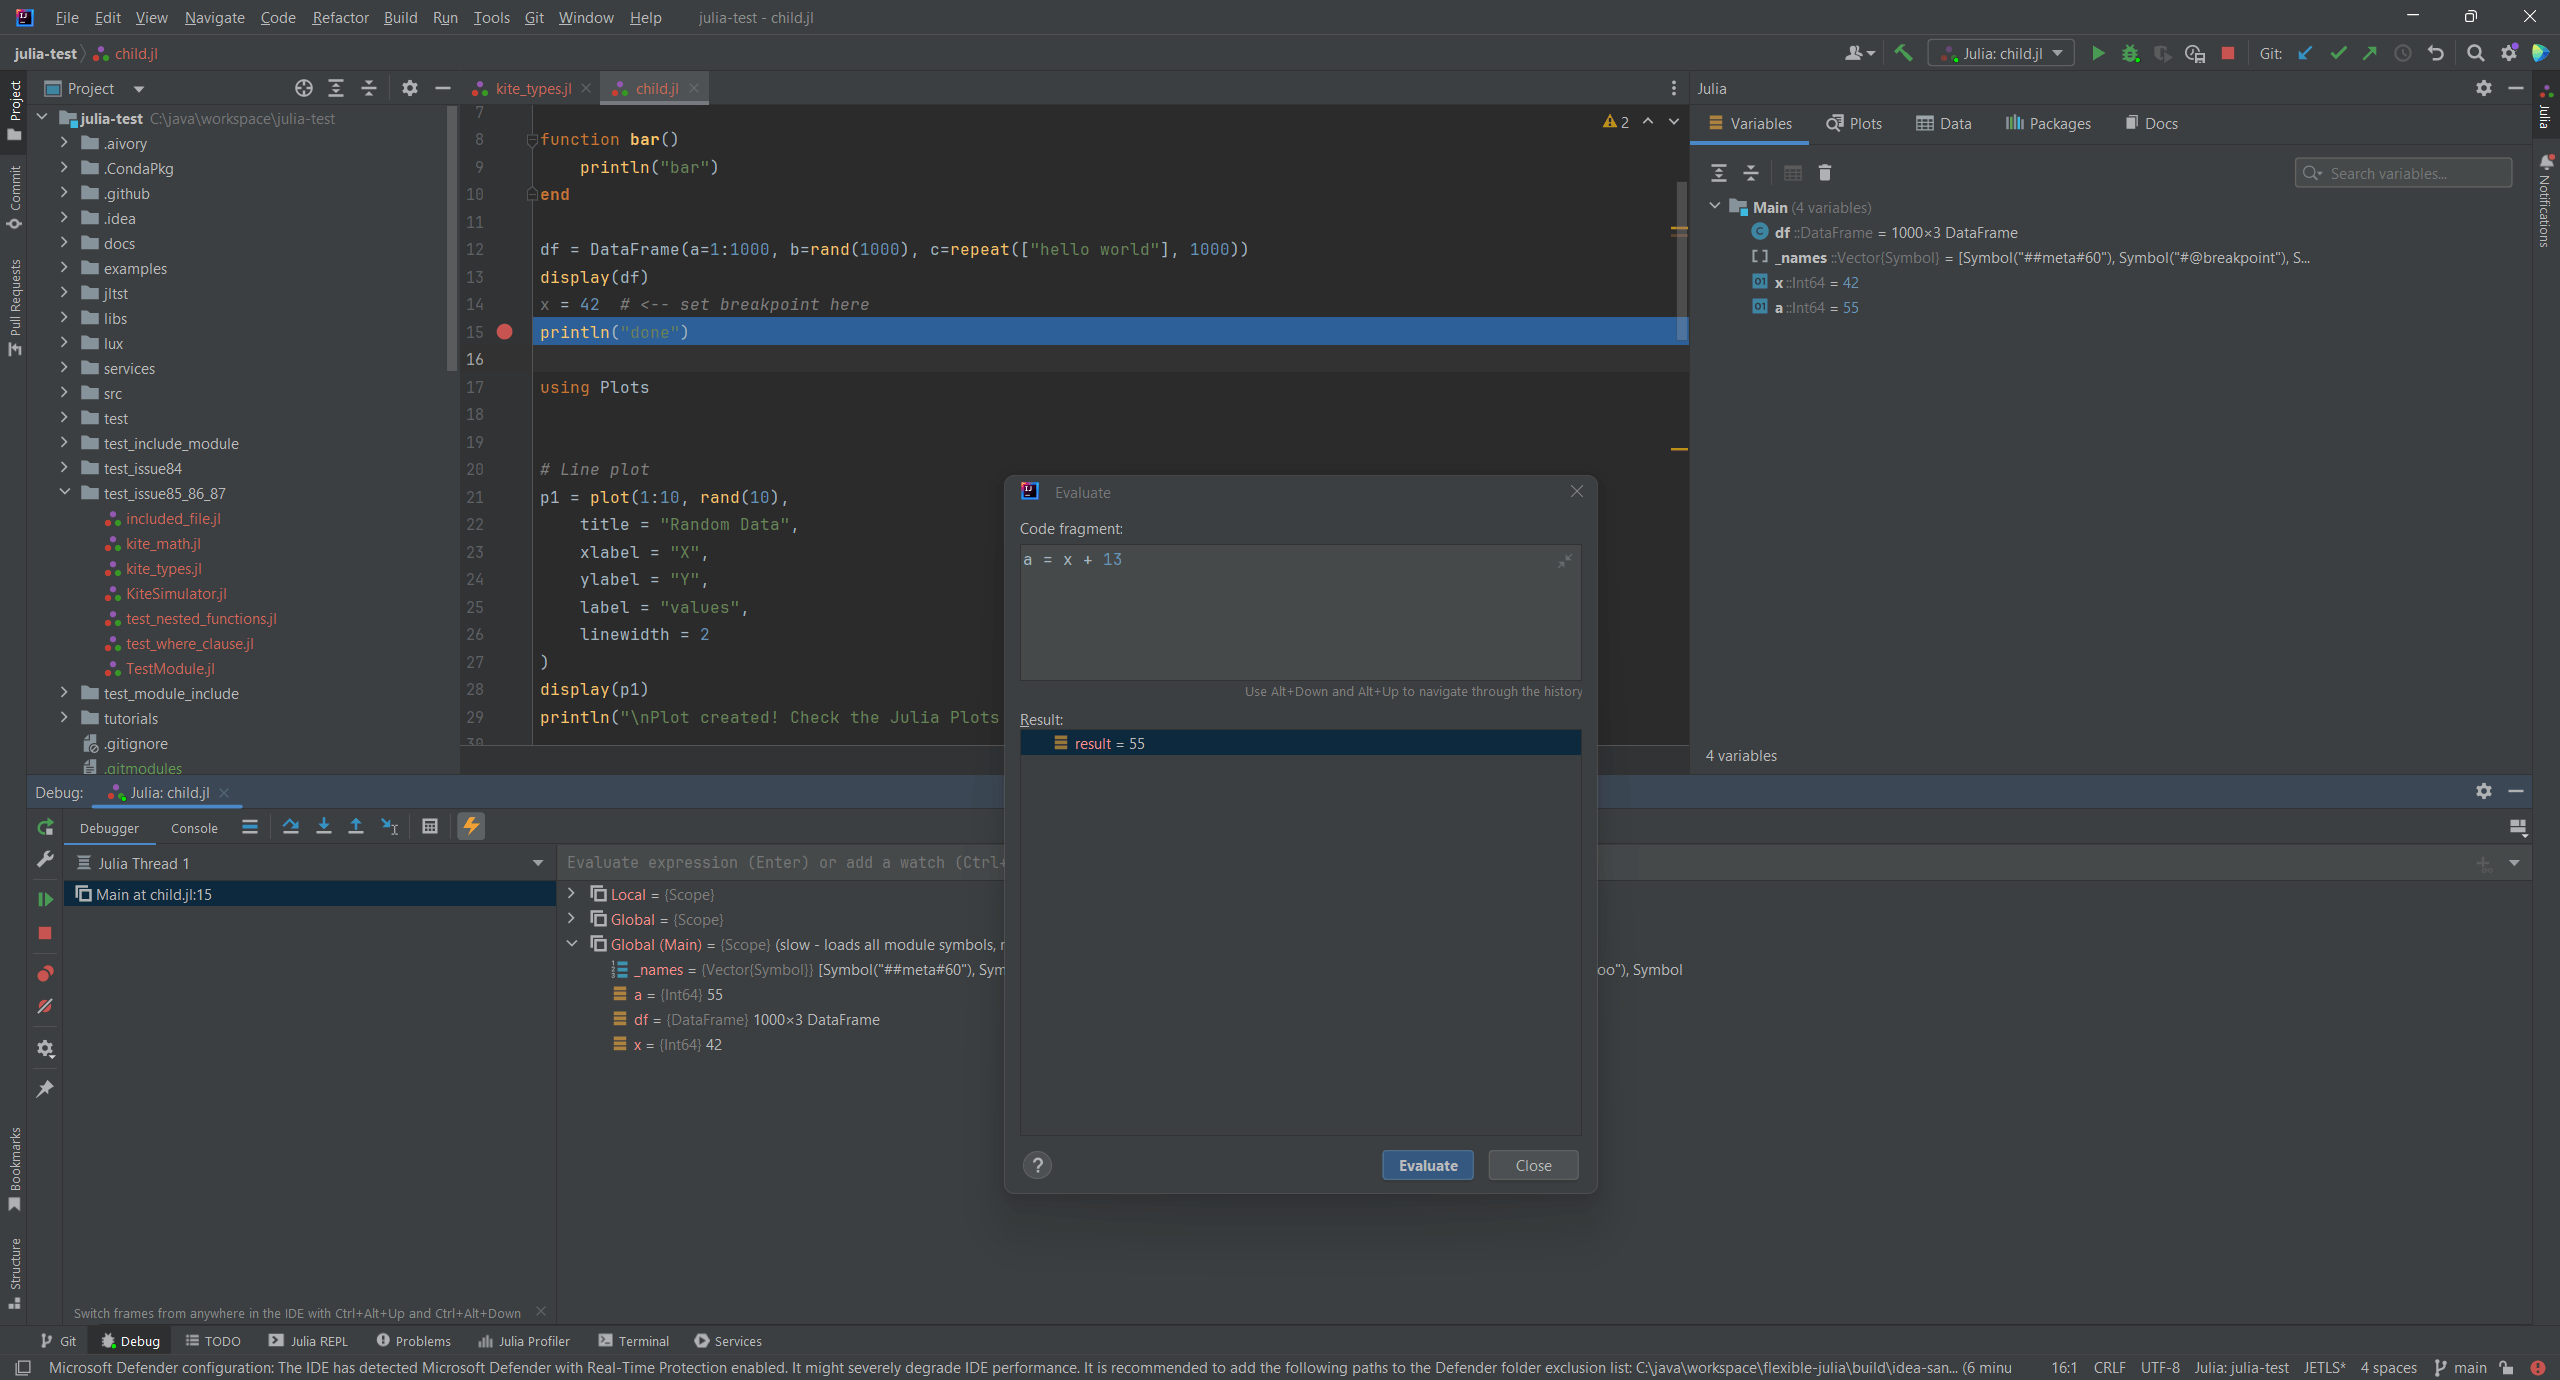The width and height of the screenshot is (2560, 1380).
Task: Click Run to Cursor in the debugger toolbar
Action: (389, 826)
